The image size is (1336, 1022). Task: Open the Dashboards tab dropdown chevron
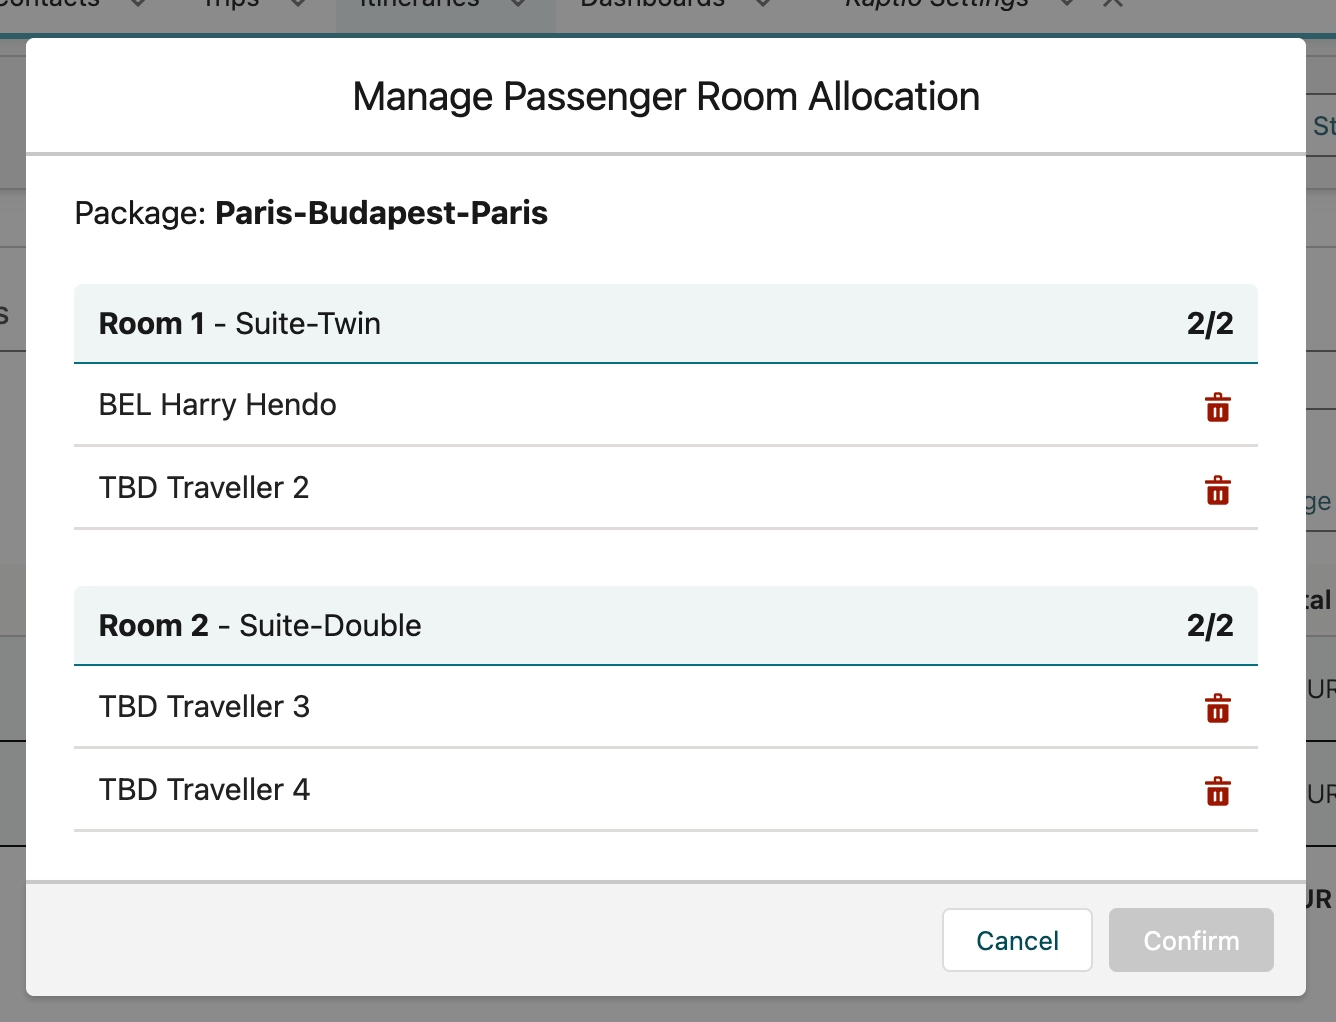click(763, 5)
